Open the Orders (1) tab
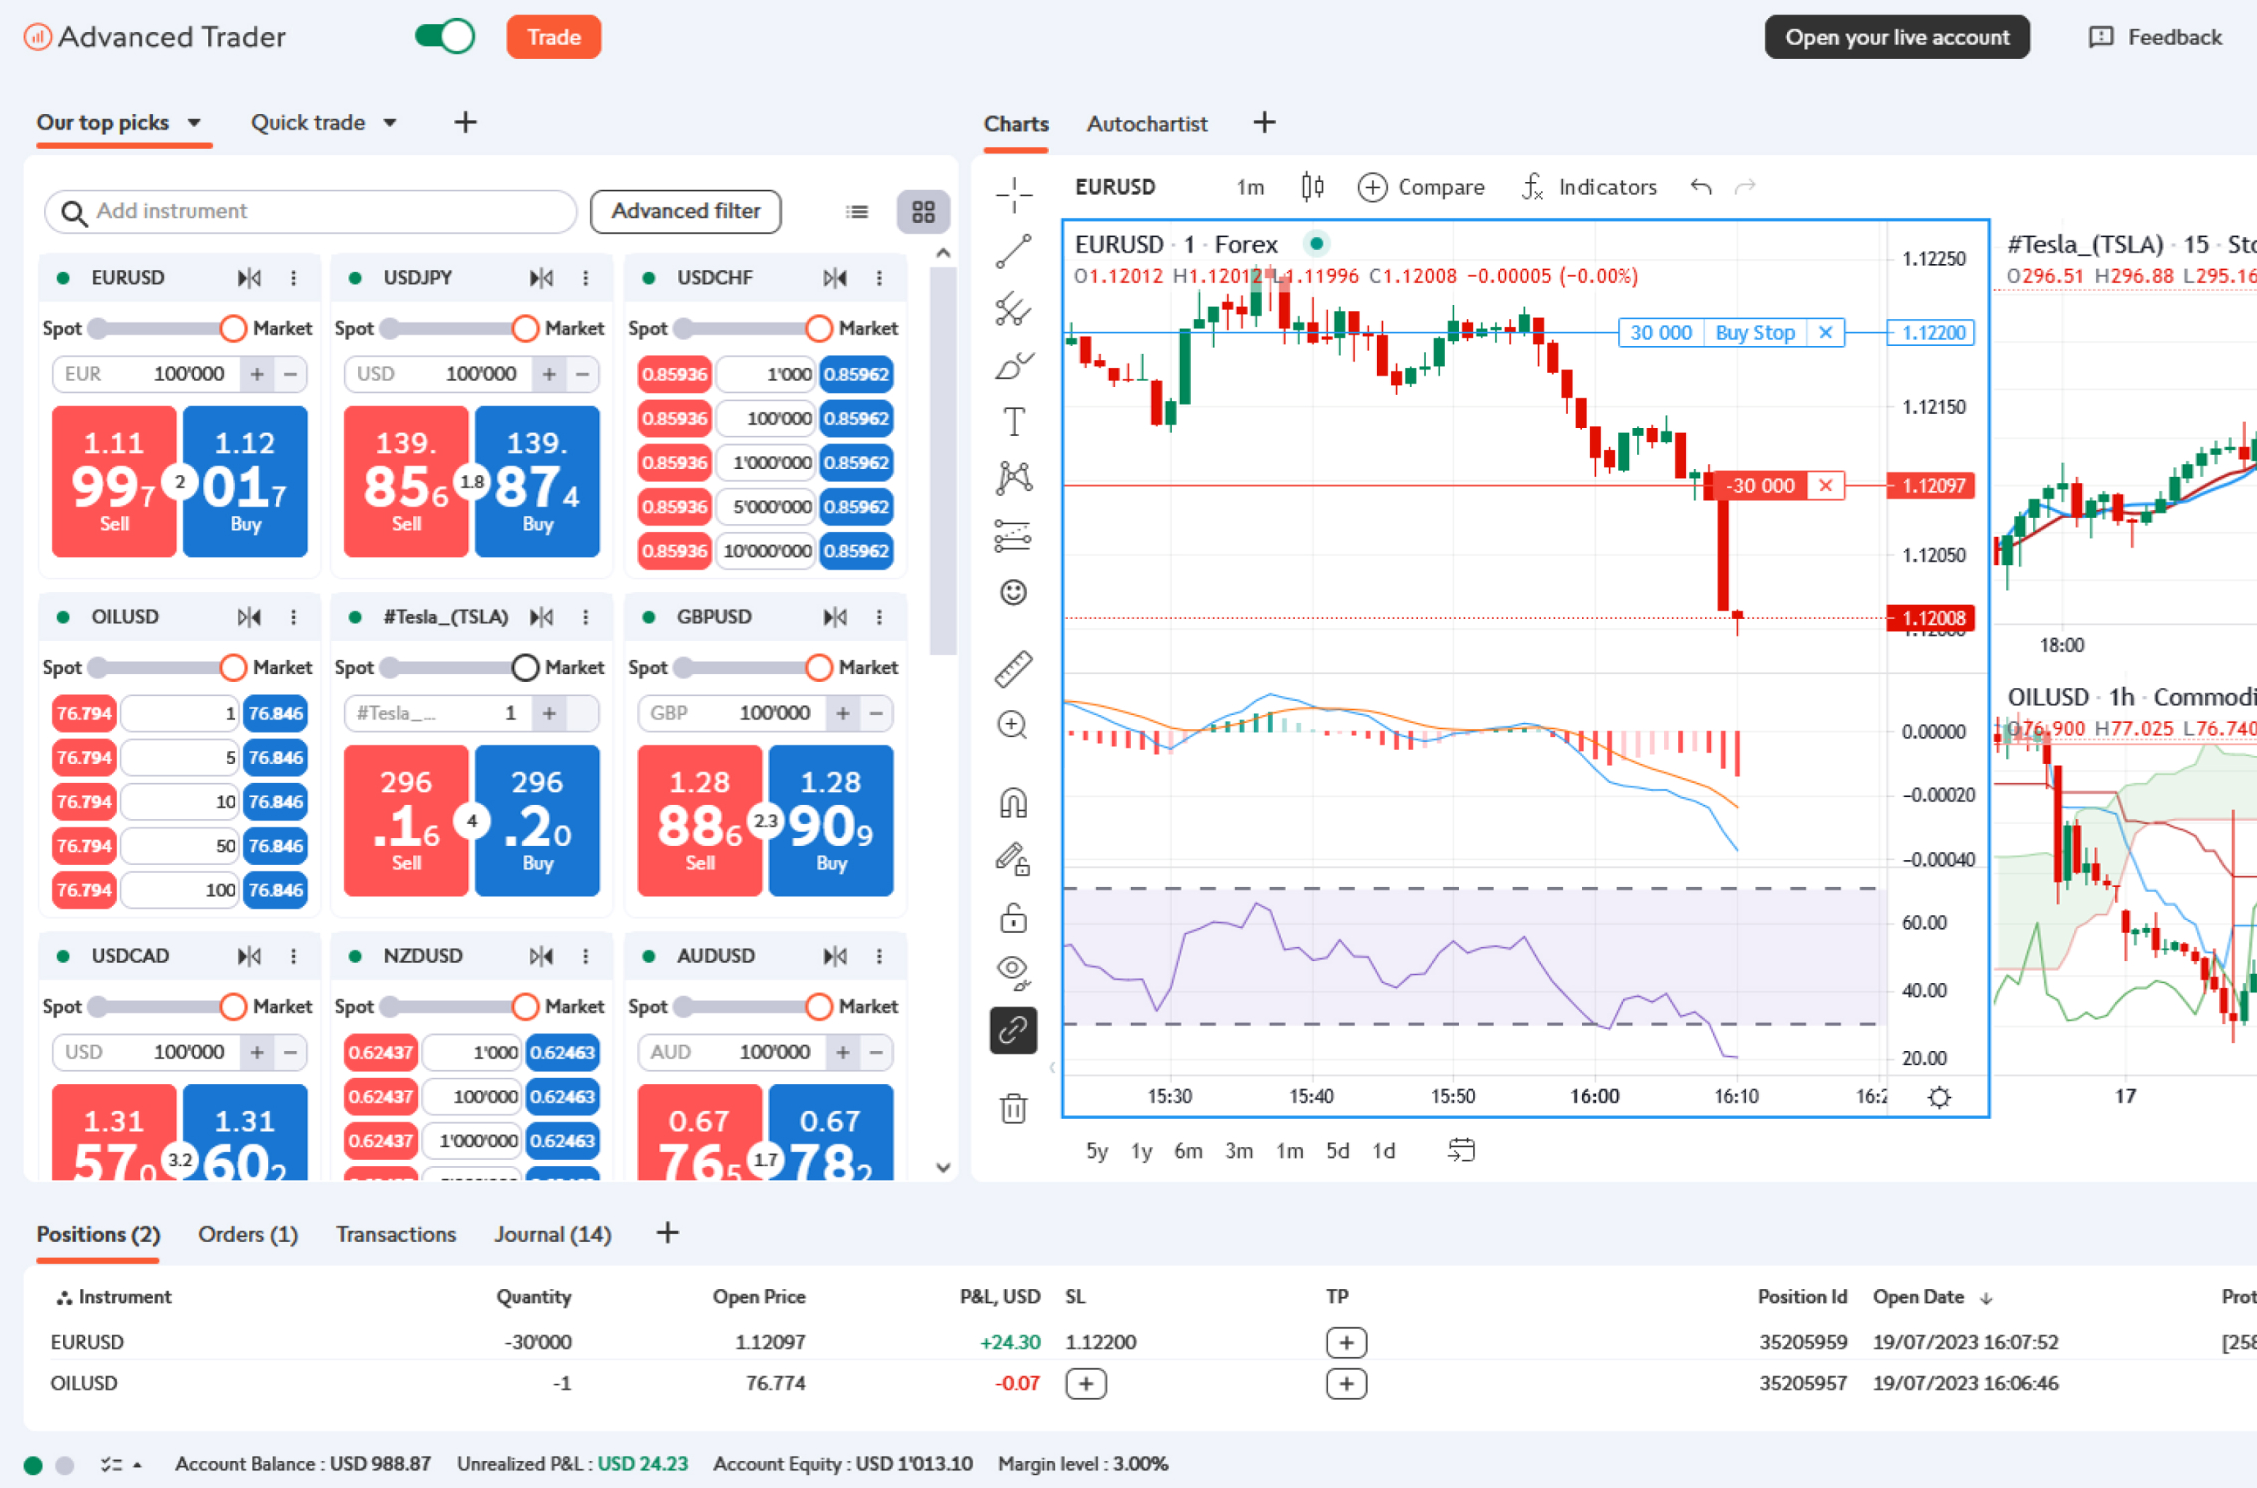 tap(247, 1234)
